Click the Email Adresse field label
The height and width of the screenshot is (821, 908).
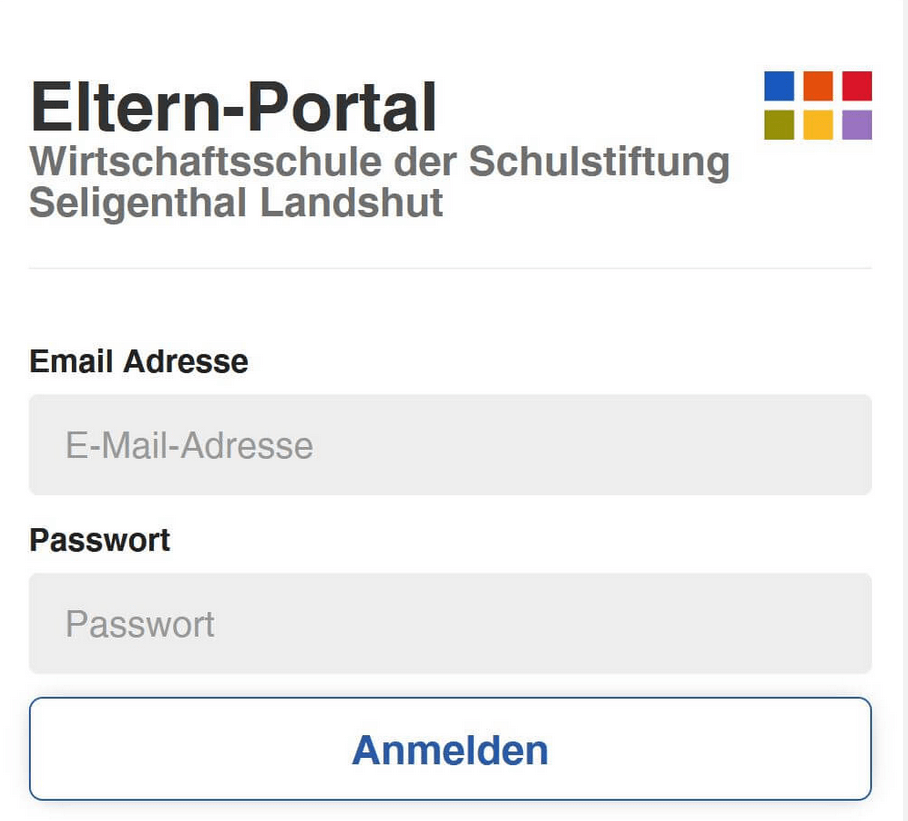pyautogui.click(x=139, y=361)
